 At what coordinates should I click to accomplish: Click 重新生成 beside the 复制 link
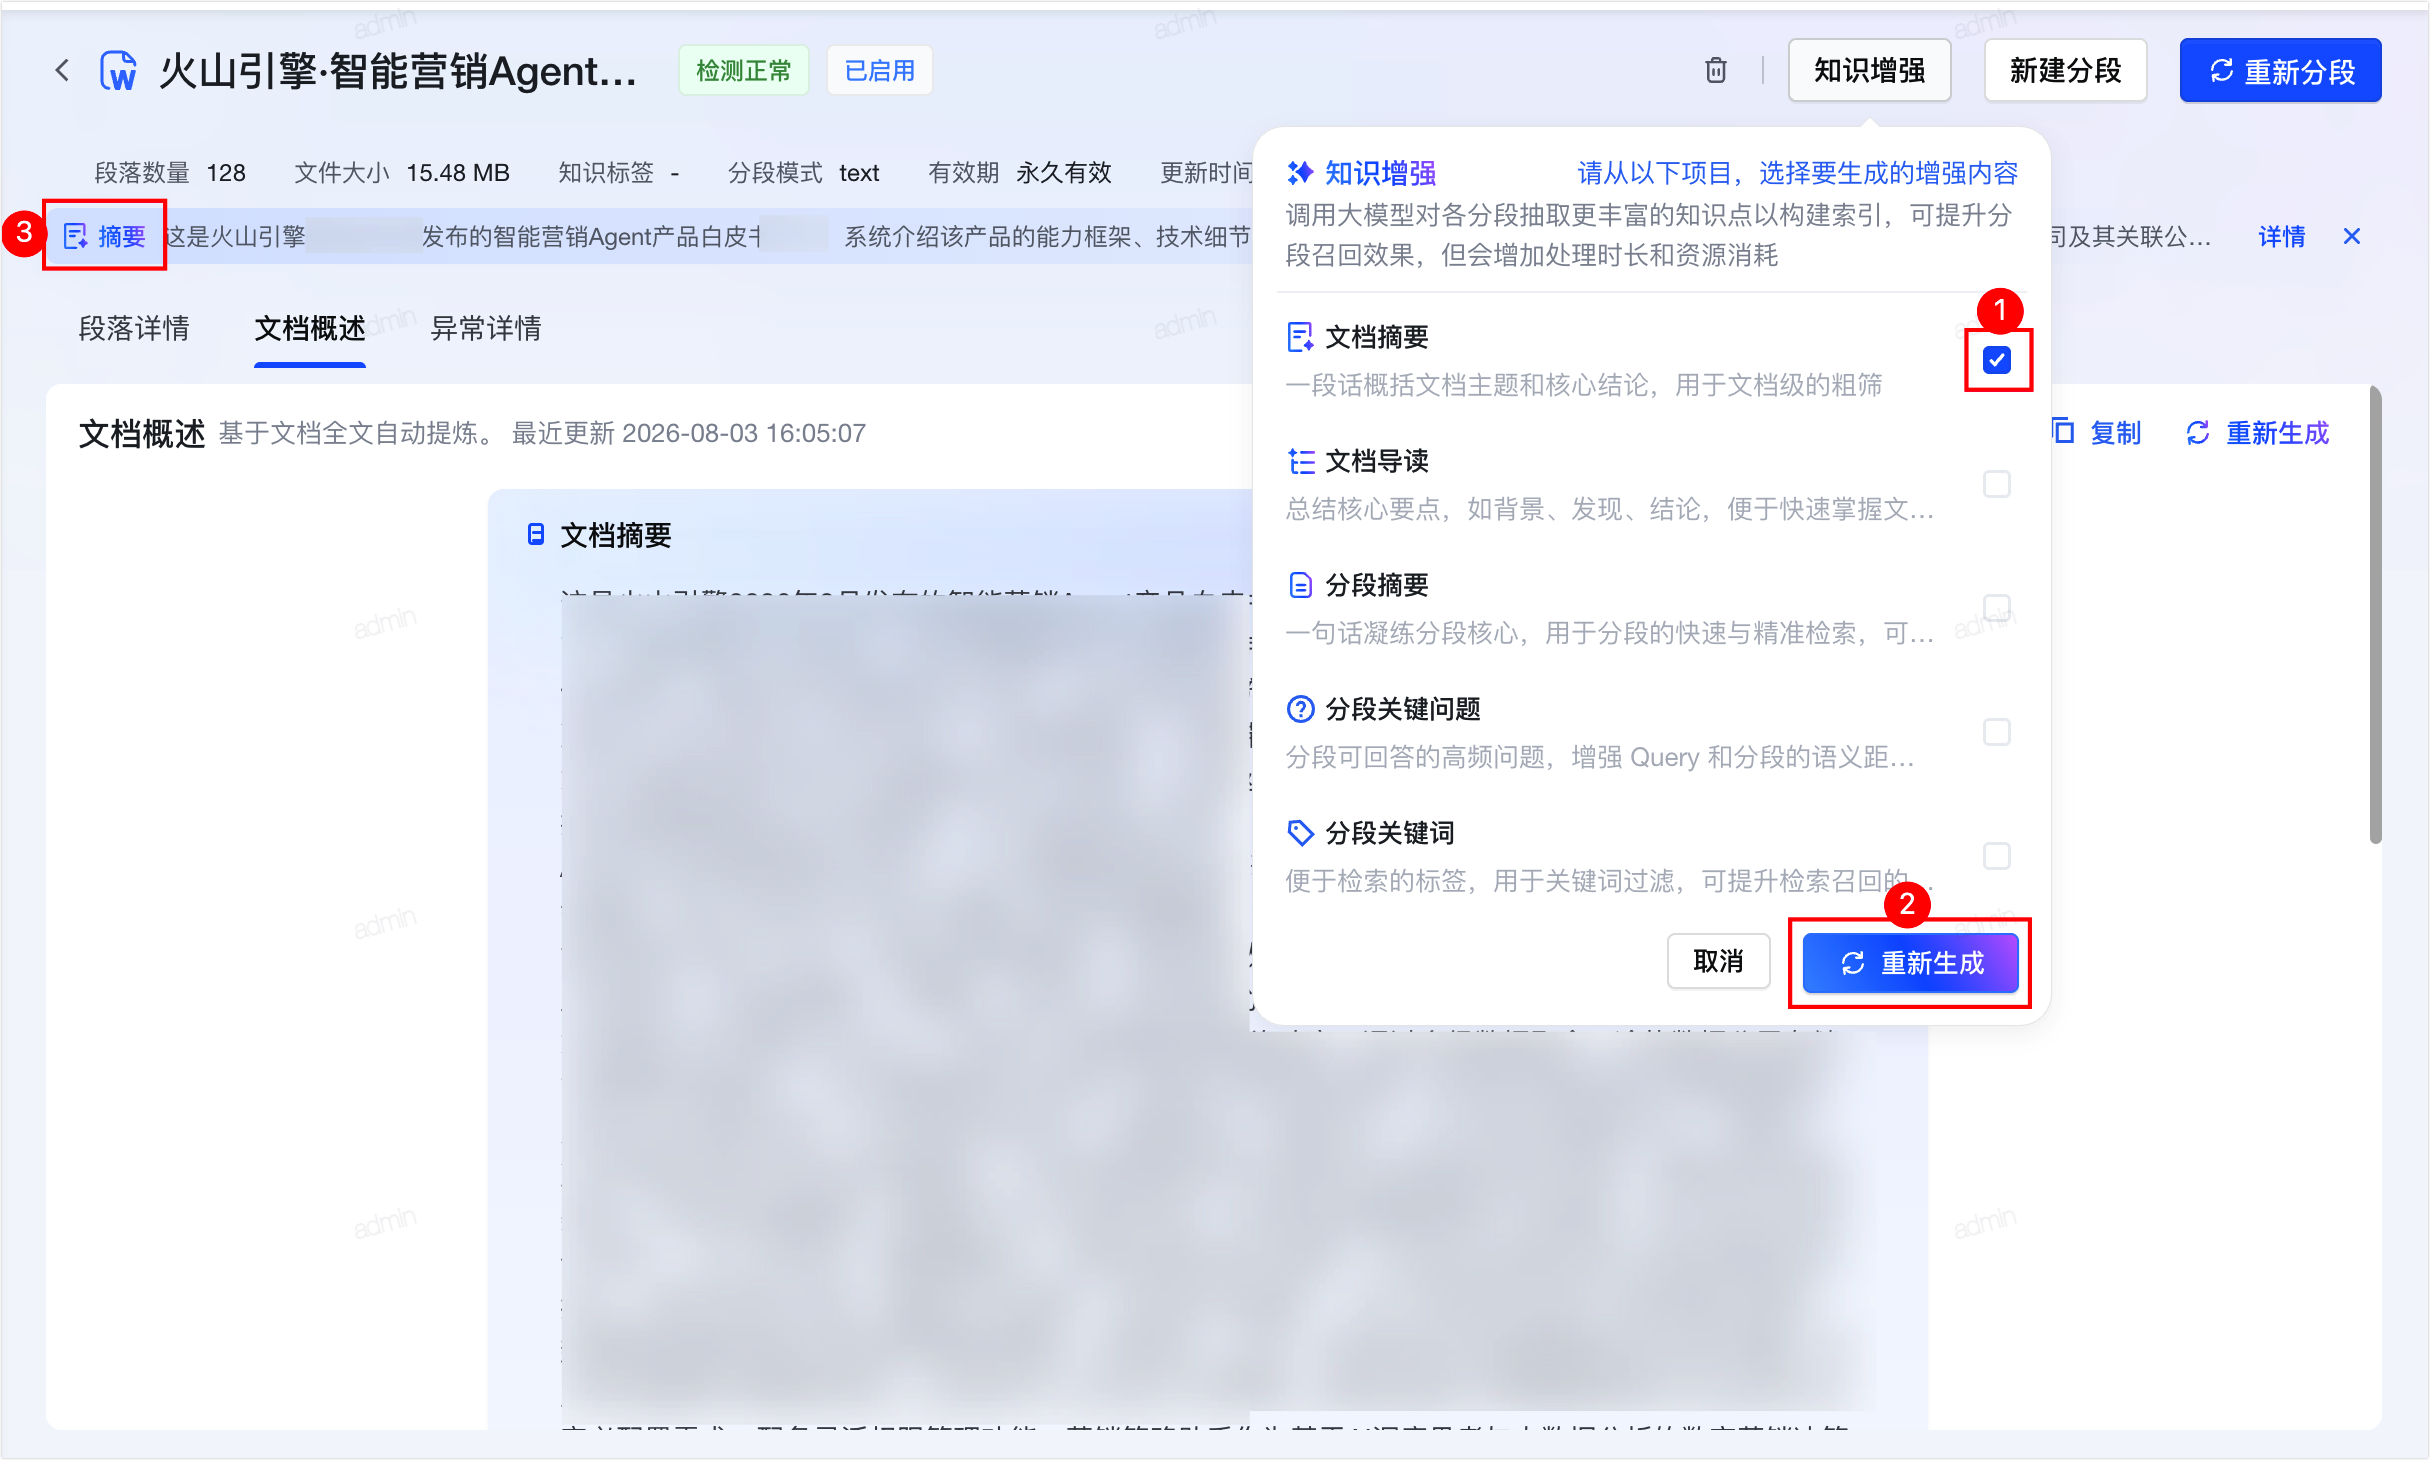(2257, 432)
